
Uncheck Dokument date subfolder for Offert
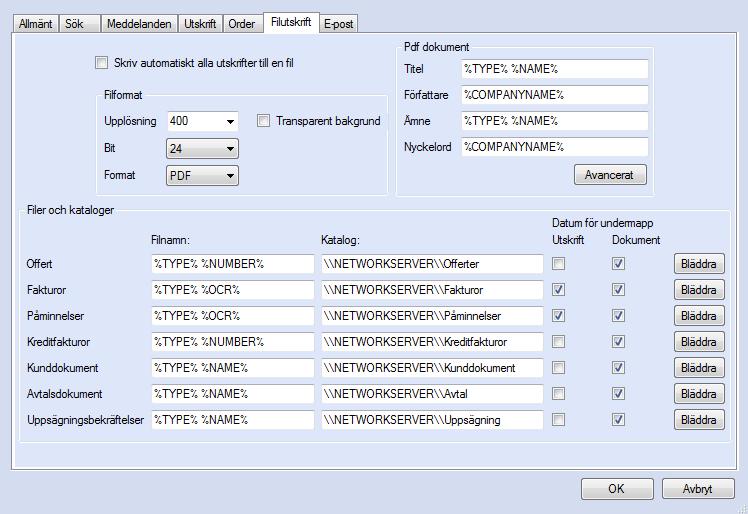(x=618, y=263)
